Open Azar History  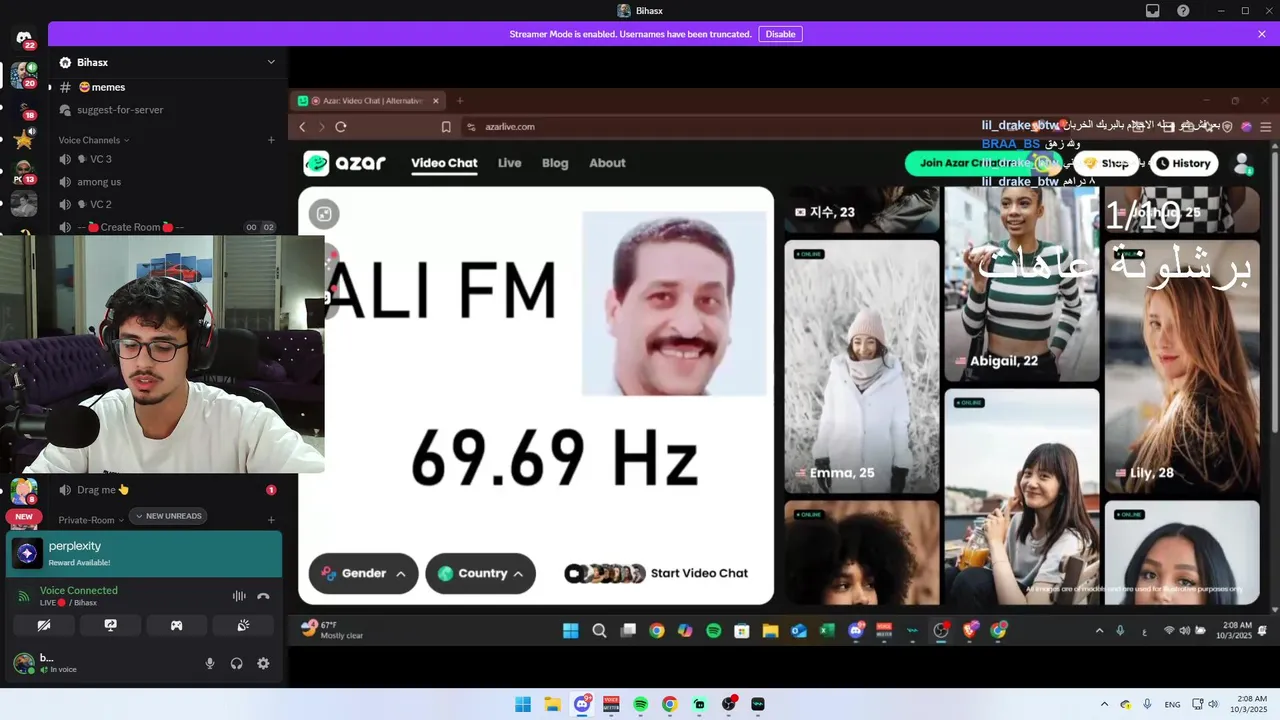[x=1183, y=163]
